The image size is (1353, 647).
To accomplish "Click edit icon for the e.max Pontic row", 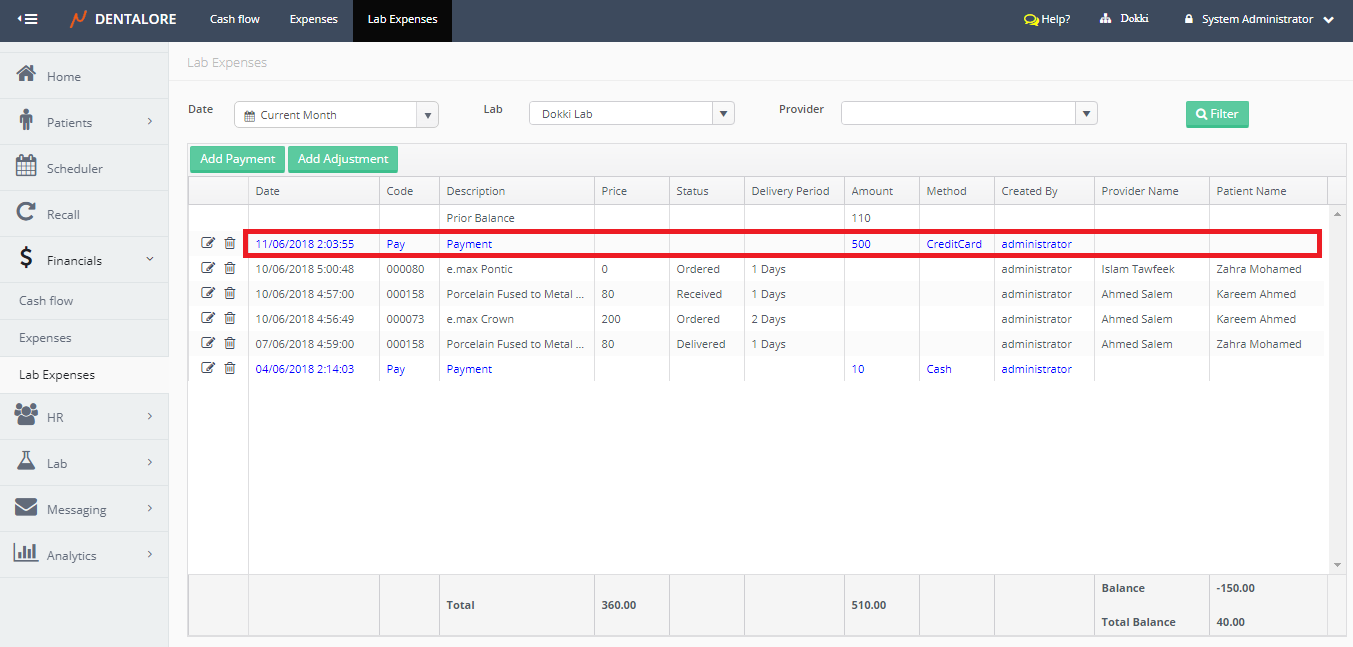I will (x=208, y=268).
